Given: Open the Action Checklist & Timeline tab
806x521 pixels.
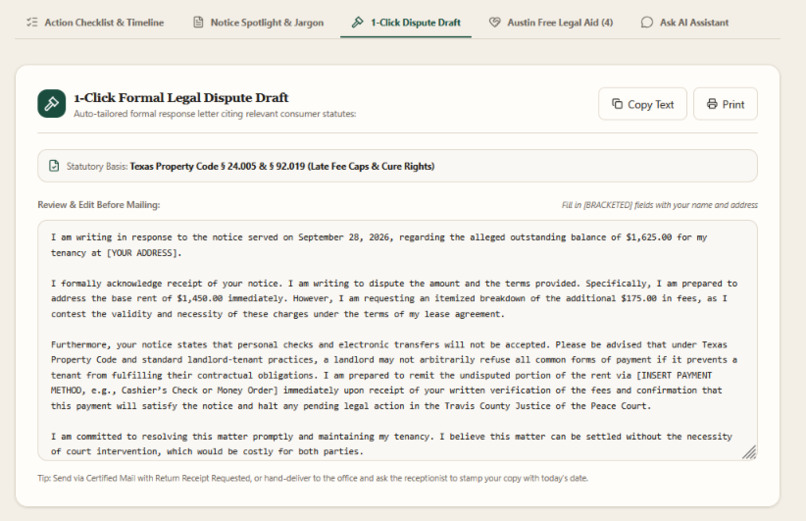Looking at the screenshot, I should [95, 23].
